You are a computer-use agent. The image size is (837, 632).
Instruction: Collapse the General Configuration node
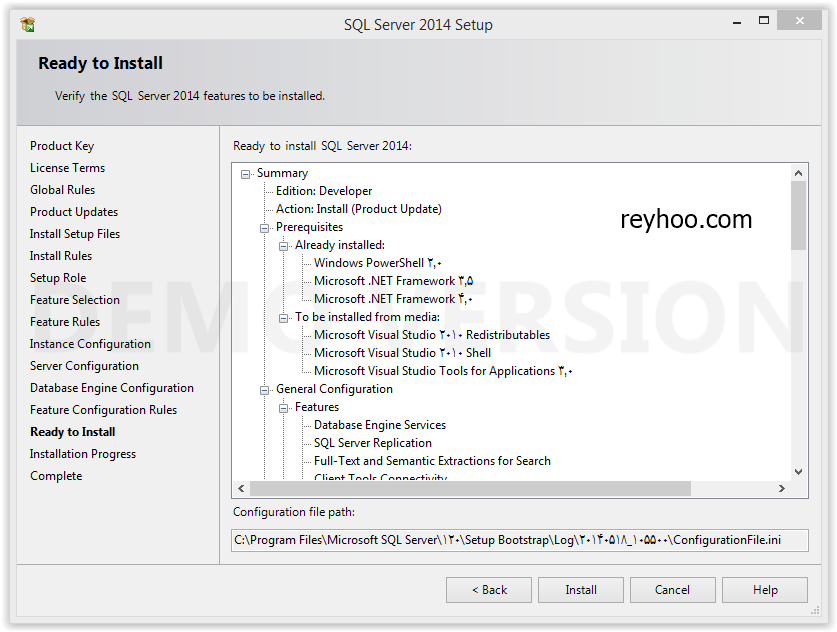(265, 390)
